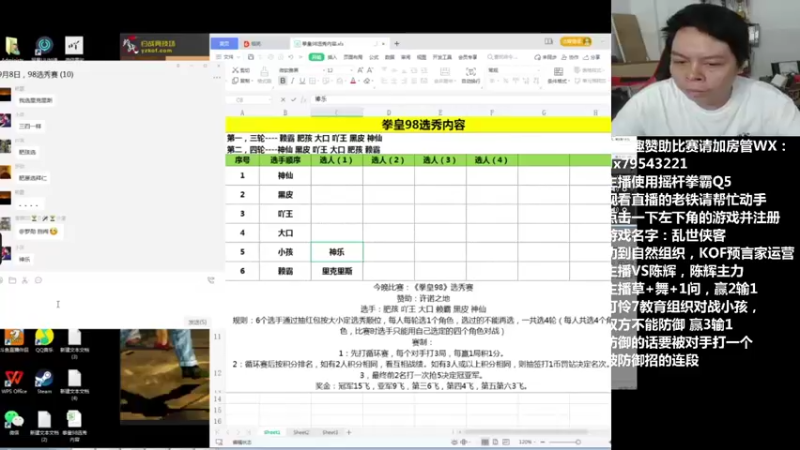Click the formula bar input field

point(459,99)
